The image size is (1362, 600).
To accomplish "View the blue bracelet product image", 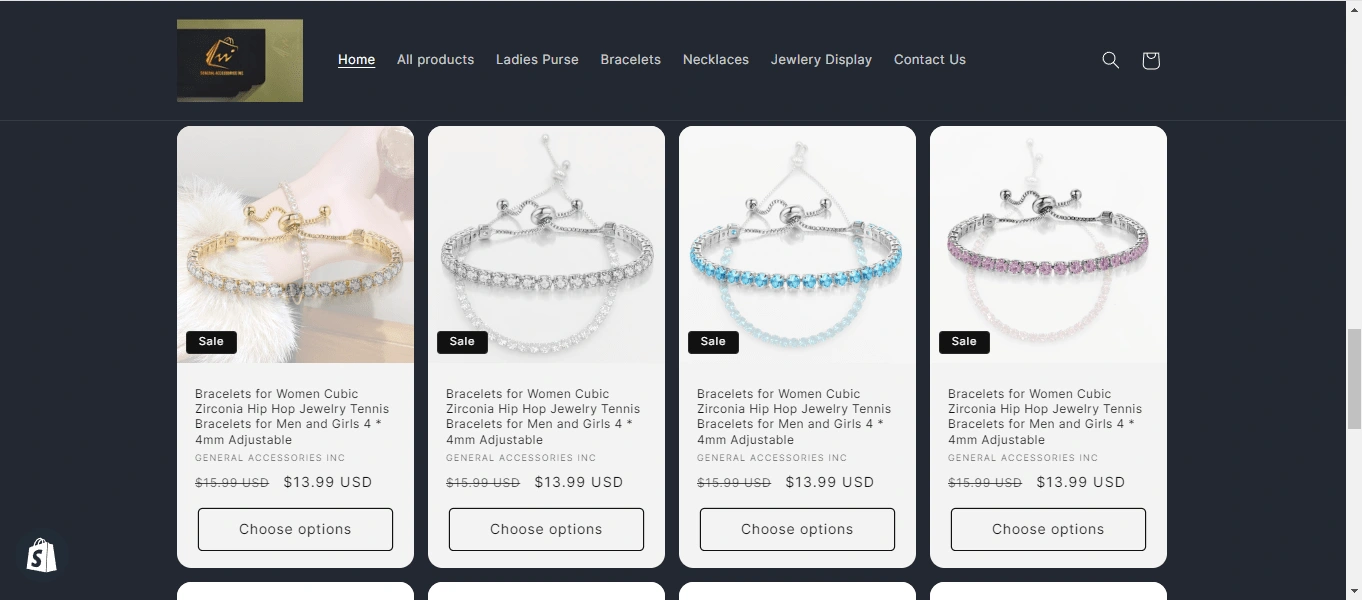I will [797, 244].
